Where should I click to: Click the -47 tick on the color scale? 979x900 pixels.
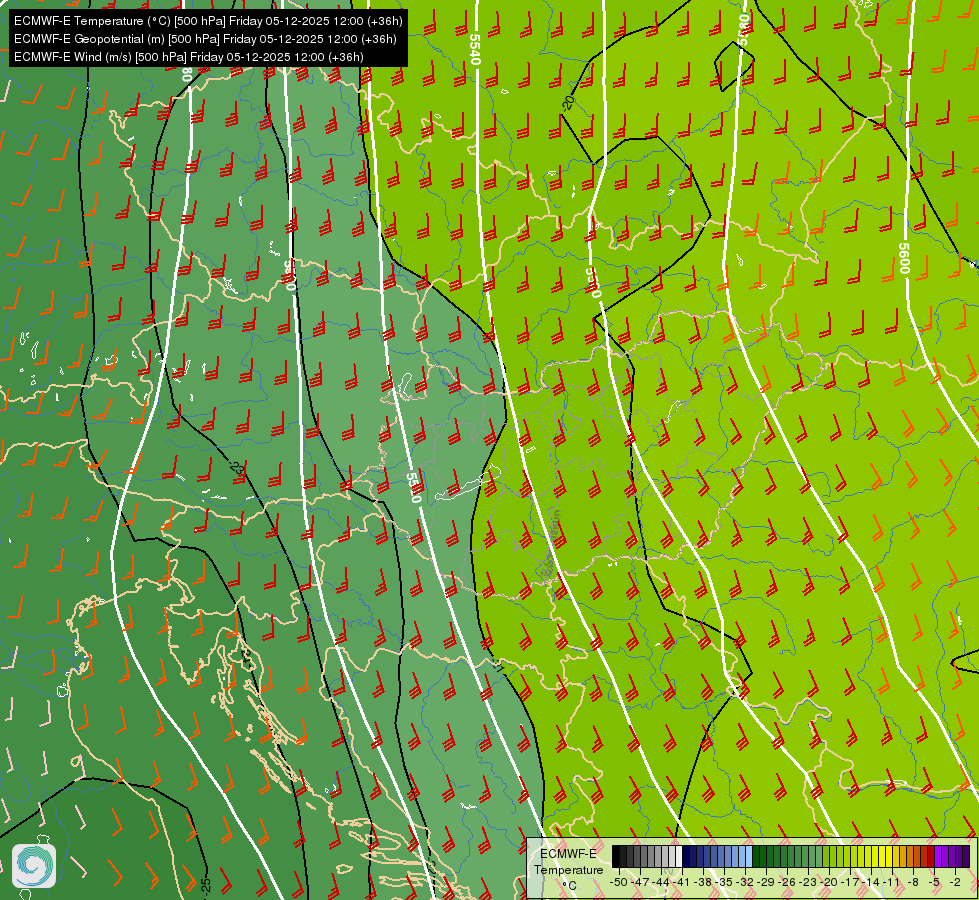click(x=640, y=882)
